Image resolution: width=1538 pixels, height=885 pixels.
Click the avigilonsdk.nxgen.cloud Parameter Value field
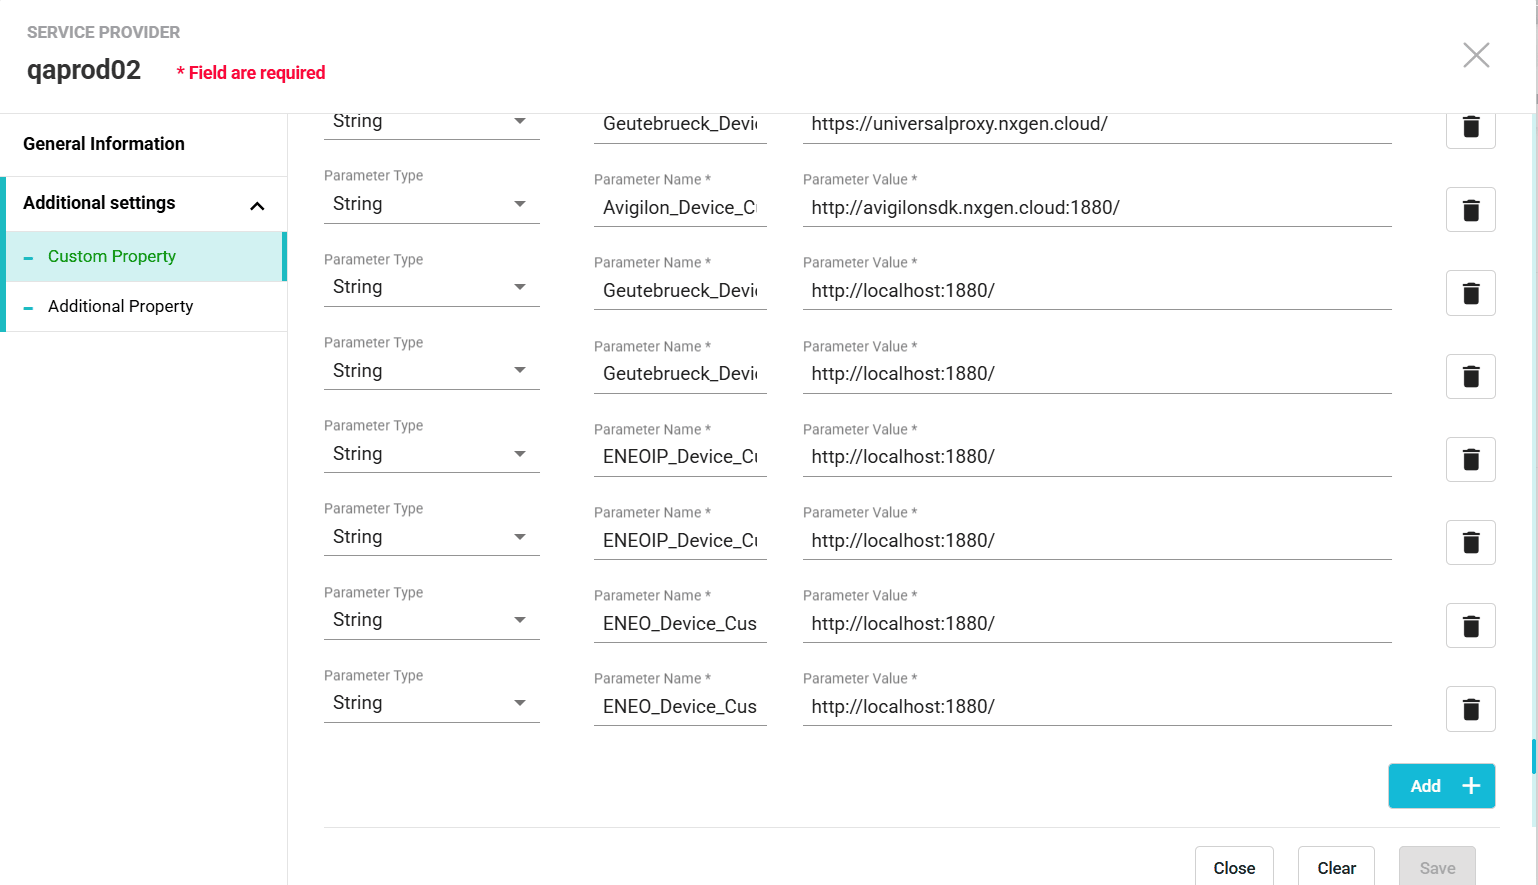[x=1096, y=208]
